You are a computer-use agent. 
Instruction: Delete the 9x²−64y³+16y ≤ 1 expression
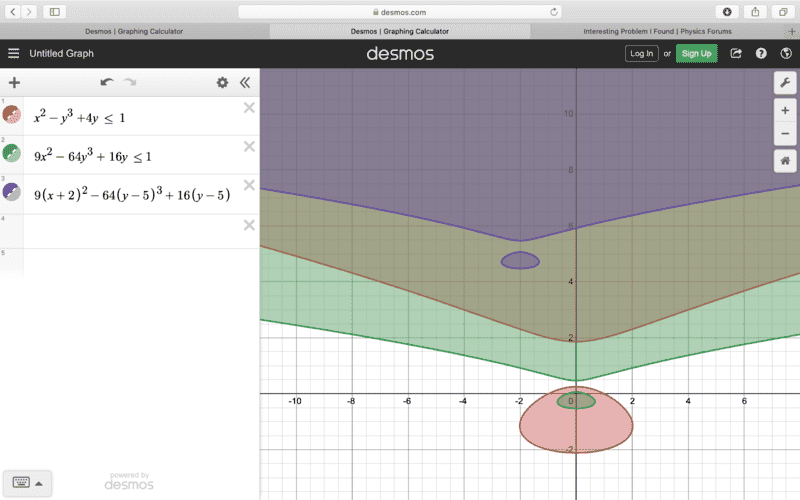(x=249, y=146)
